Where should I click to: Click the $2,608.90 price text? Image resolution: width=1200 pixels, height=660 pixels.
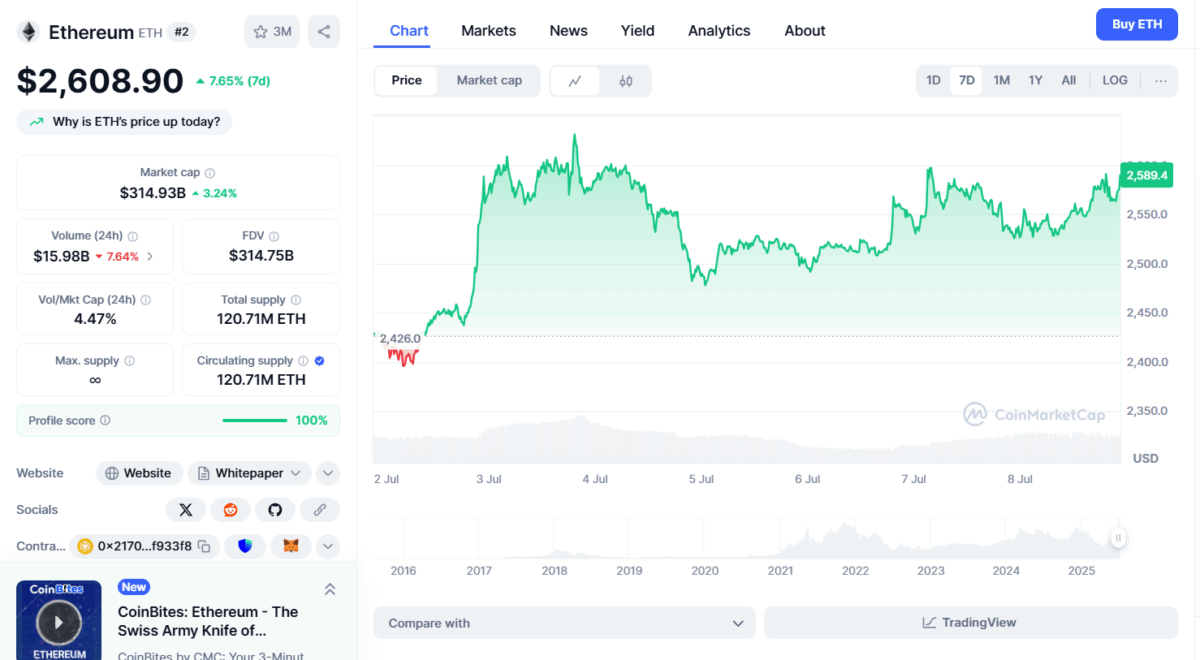tap(100, 81)
